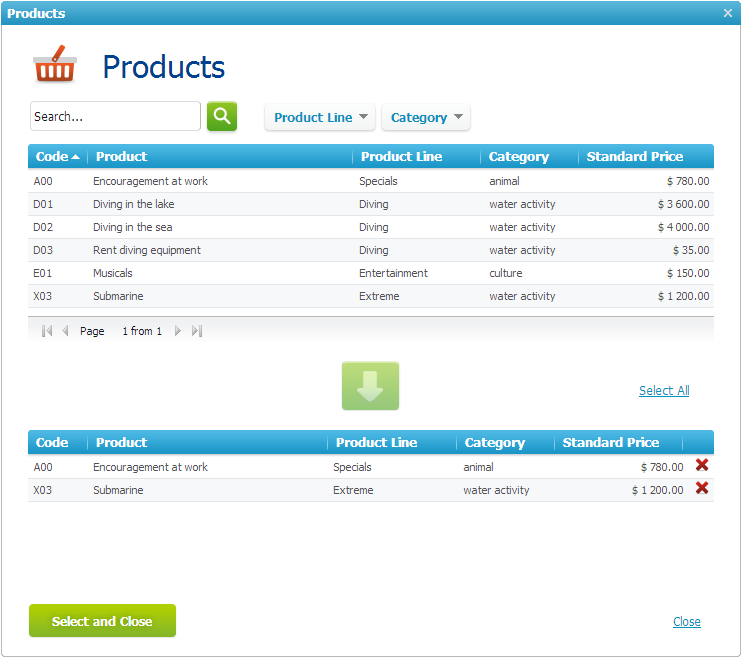Sort upper table by Product column
The image size is (742, 657).
coord(220,156)
